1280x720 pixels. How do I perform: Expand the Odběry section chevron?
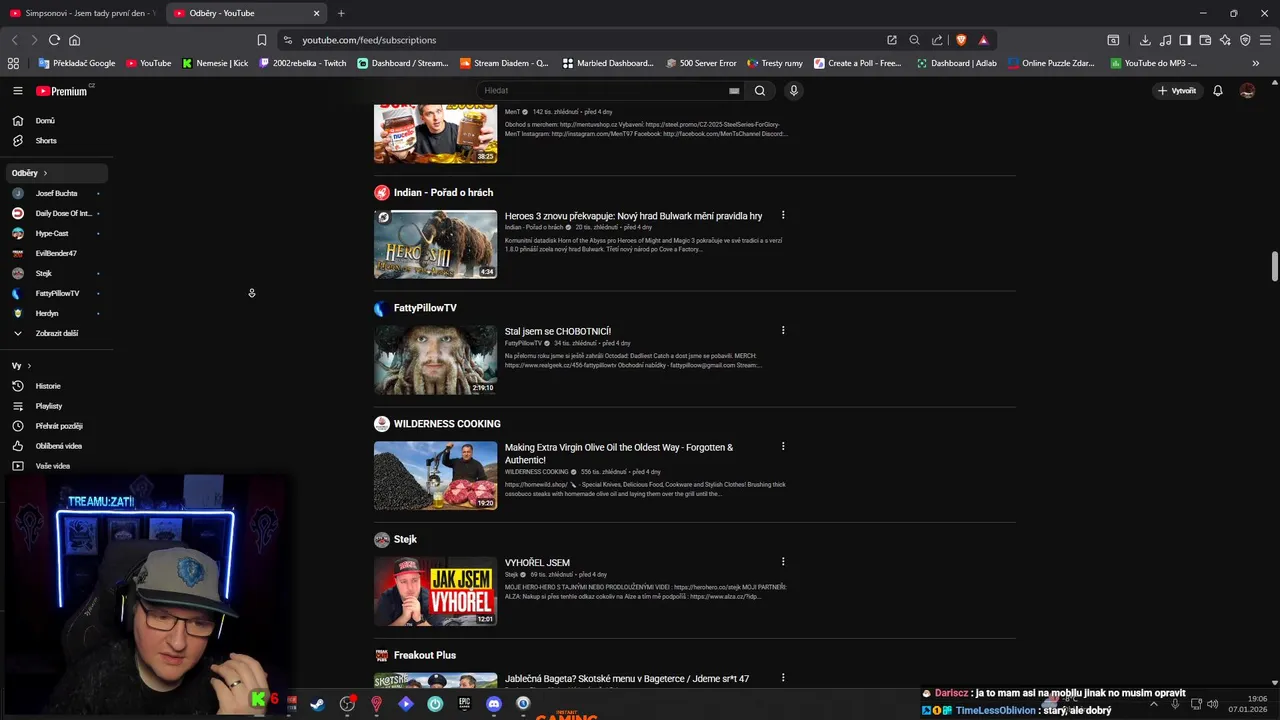(x=45, y=173)
